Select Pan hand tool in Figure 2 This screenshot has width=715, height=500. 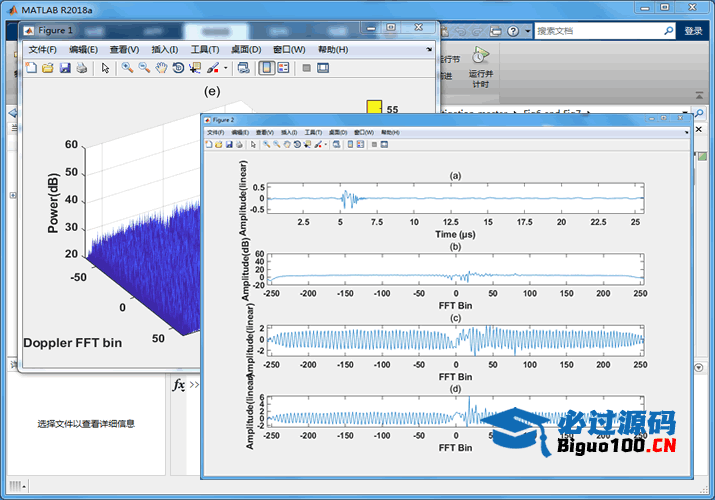click(x=287, y=144)
